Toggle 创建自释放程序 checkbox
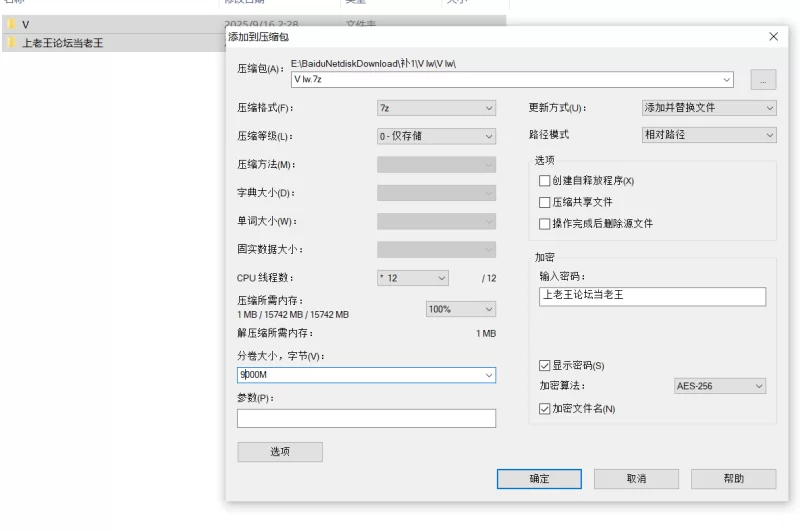 (544, 181)
